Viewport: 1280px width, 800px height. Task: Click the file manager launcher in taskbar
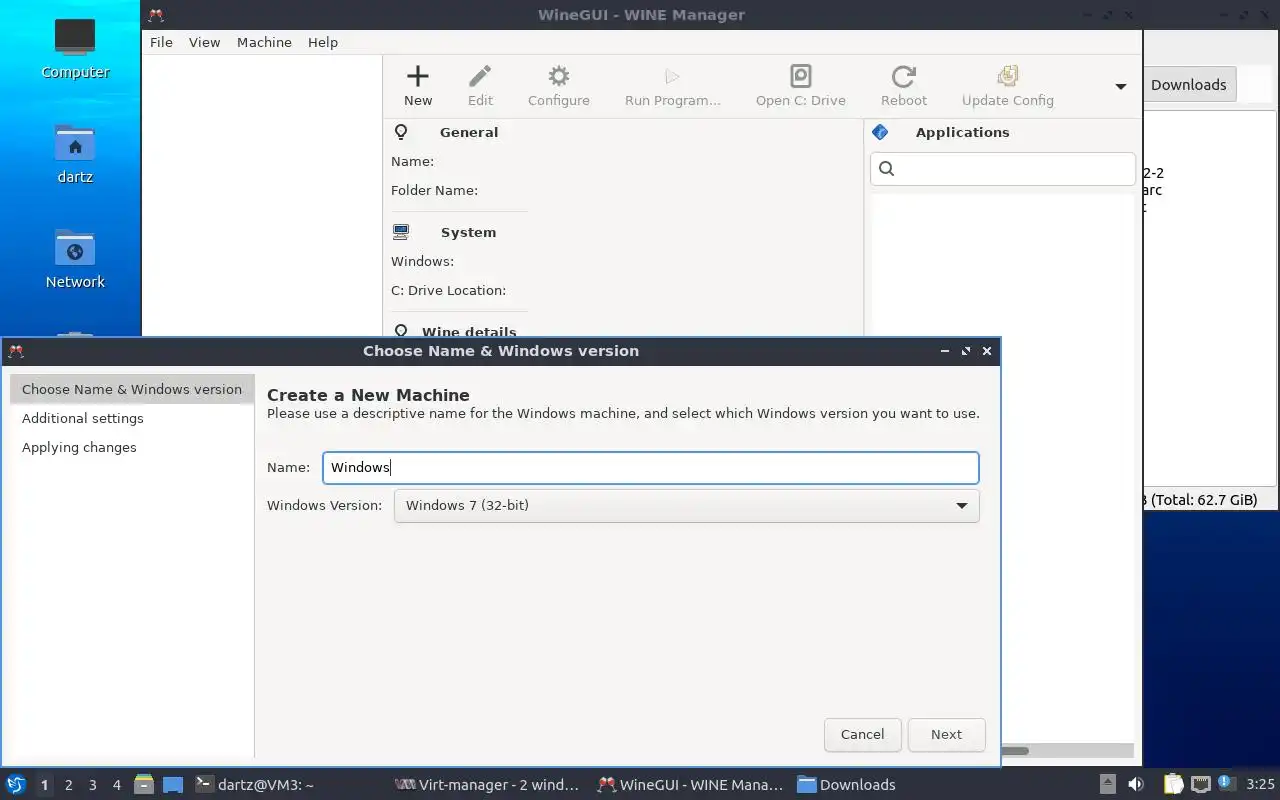point(144,784)
